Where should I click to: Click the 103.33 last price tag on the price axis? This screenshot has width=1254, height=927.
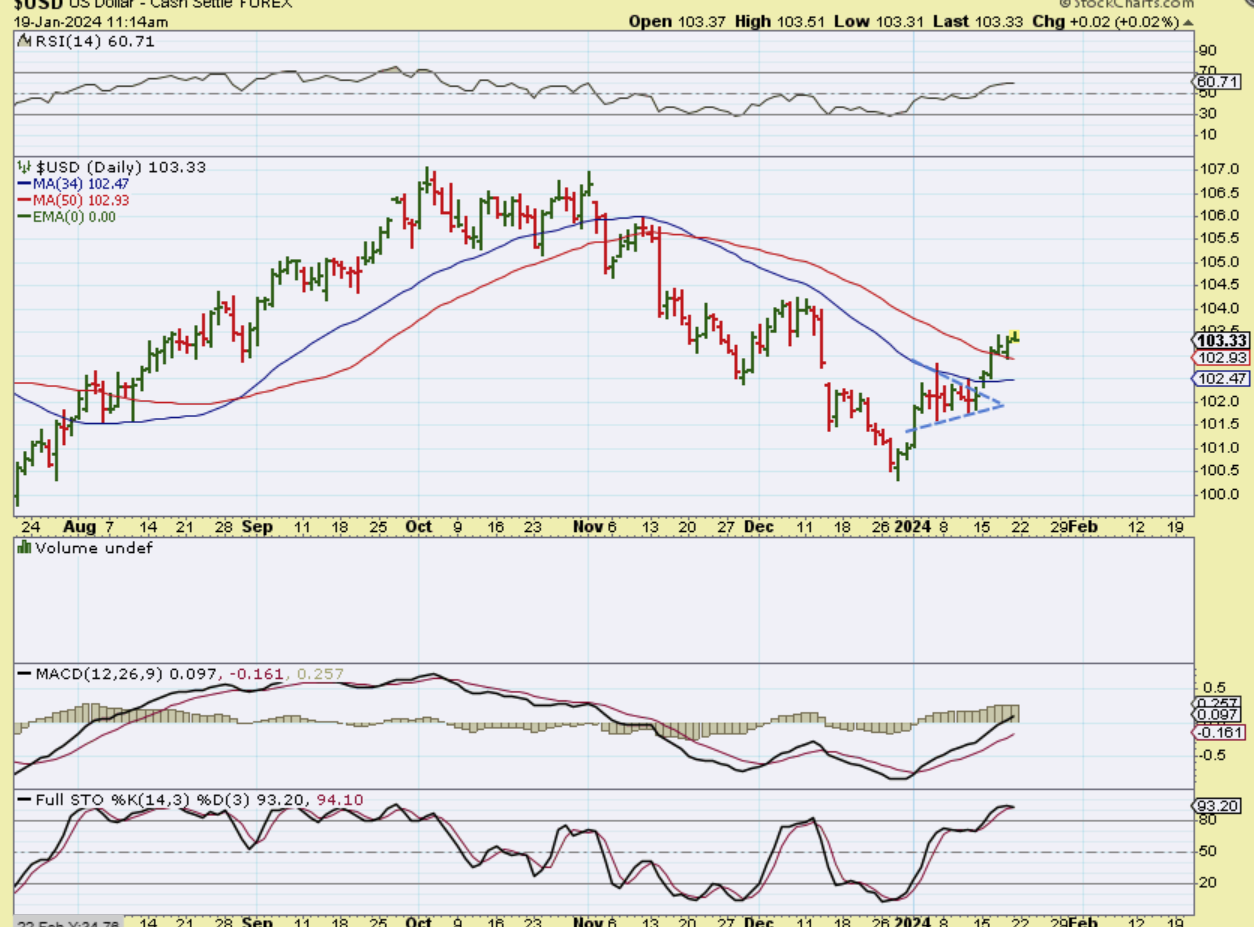(1218, 340)
